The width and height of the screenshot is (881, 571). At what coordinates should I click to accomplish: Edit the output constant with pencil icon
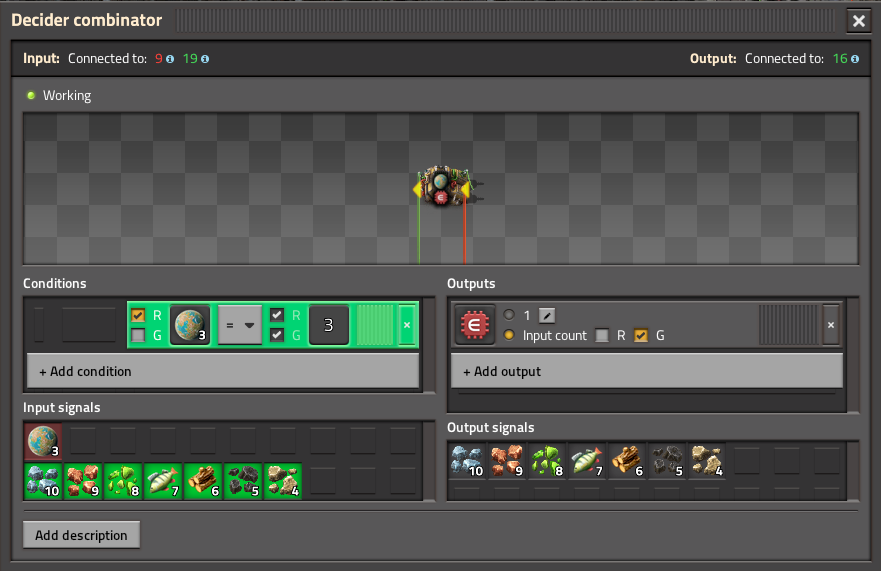point(547,315)
